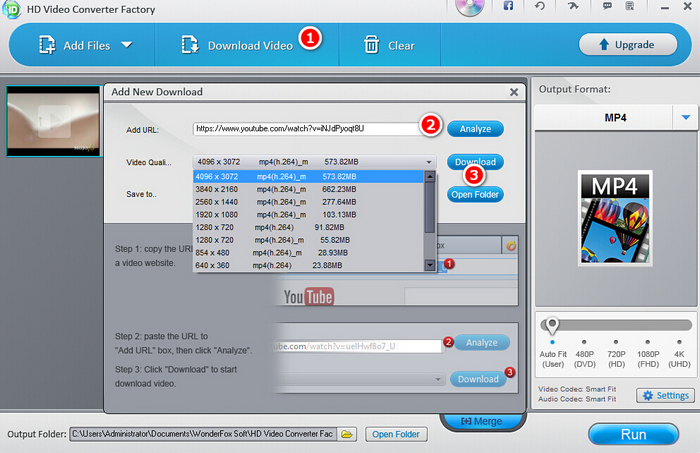Click the Add Files document icon
700x453 pixels.
coord(47,45)
